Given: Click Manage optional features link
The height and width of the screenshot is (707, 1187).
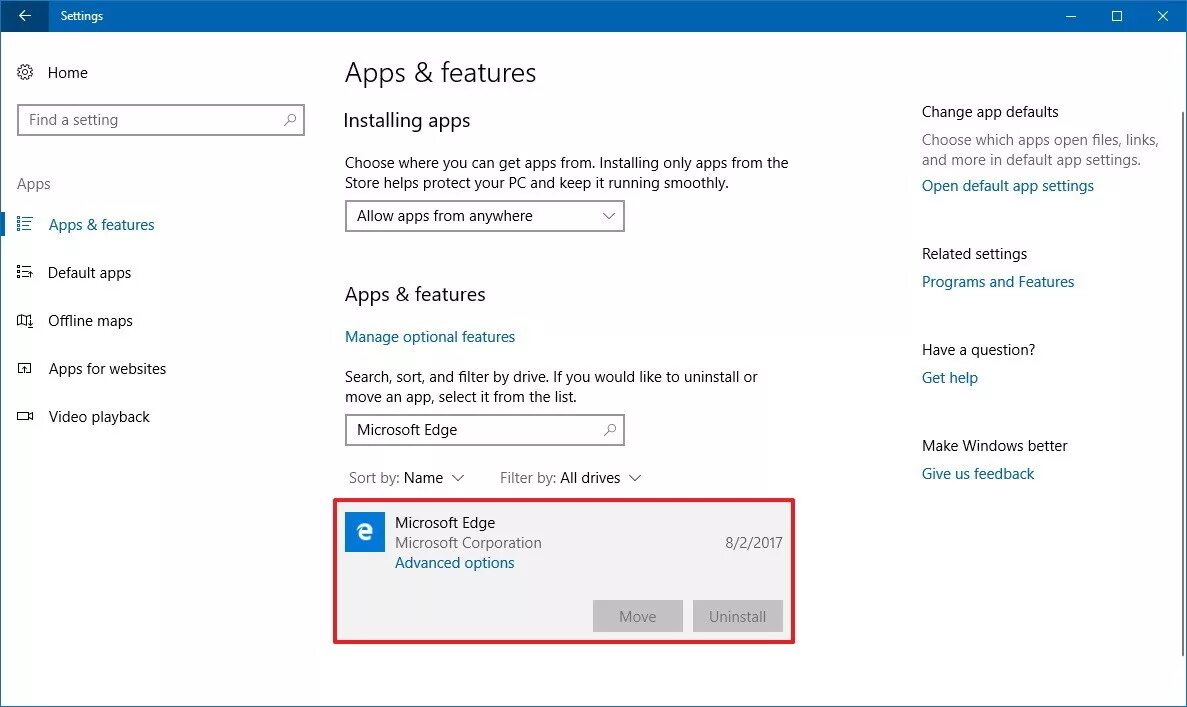Looking at the screenshot, I should (x=430, y=337).
